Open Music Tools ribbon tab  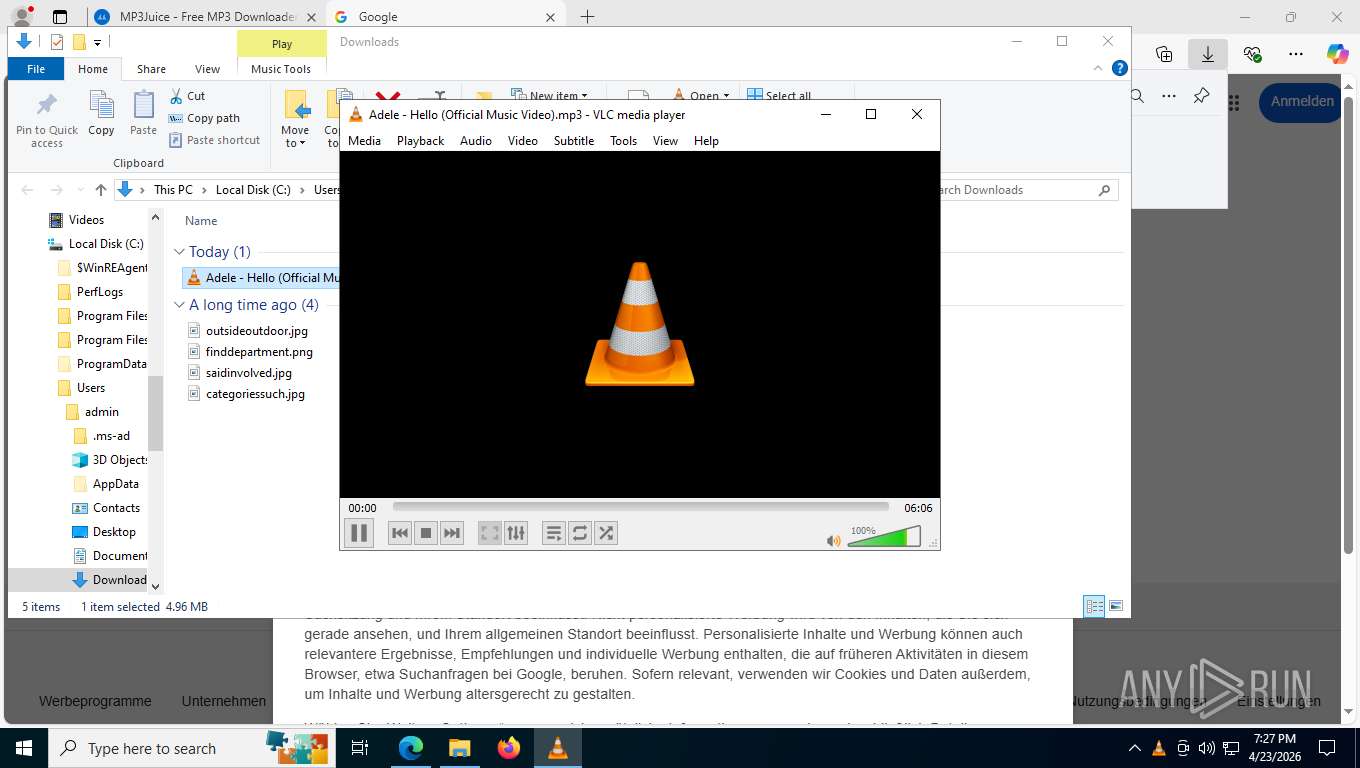pos(281,69)
